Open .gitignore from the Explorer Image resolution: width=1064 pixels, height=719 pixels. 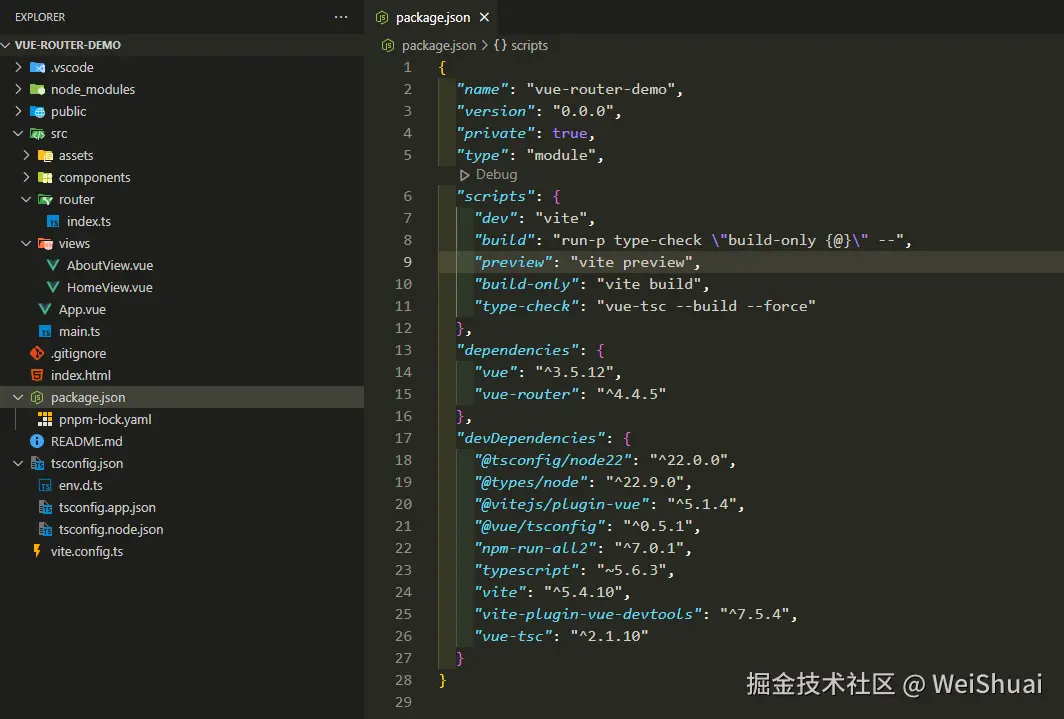[x=79, y=353]
